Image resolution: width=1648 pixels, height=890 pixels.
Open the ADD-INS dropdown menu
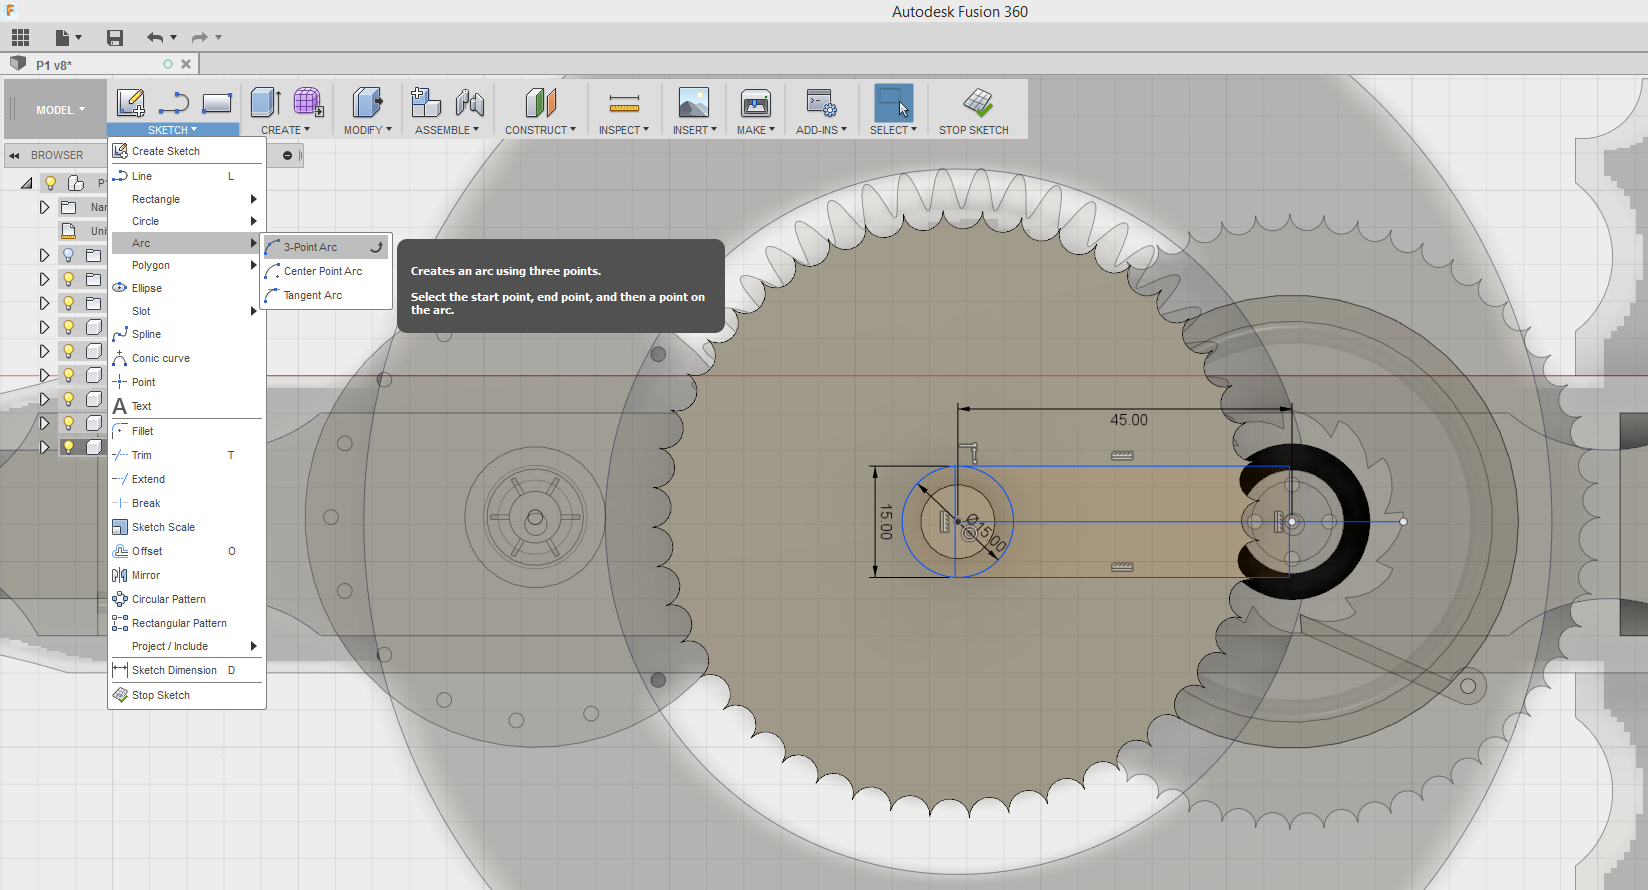tap(821, 130)
